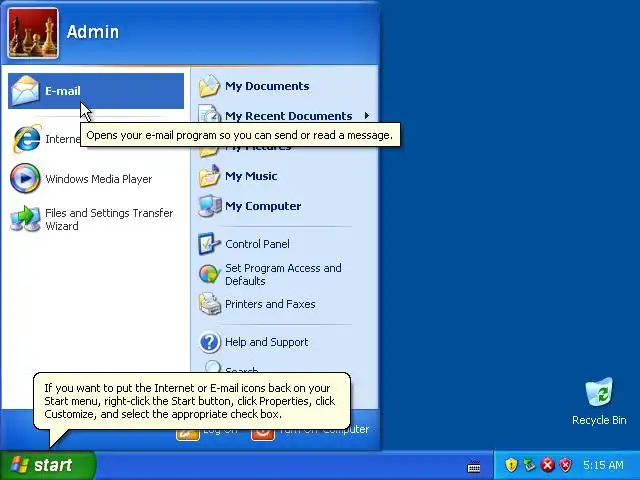
Task: Select the Control Panel menu label
Action: tap(257, 244)
